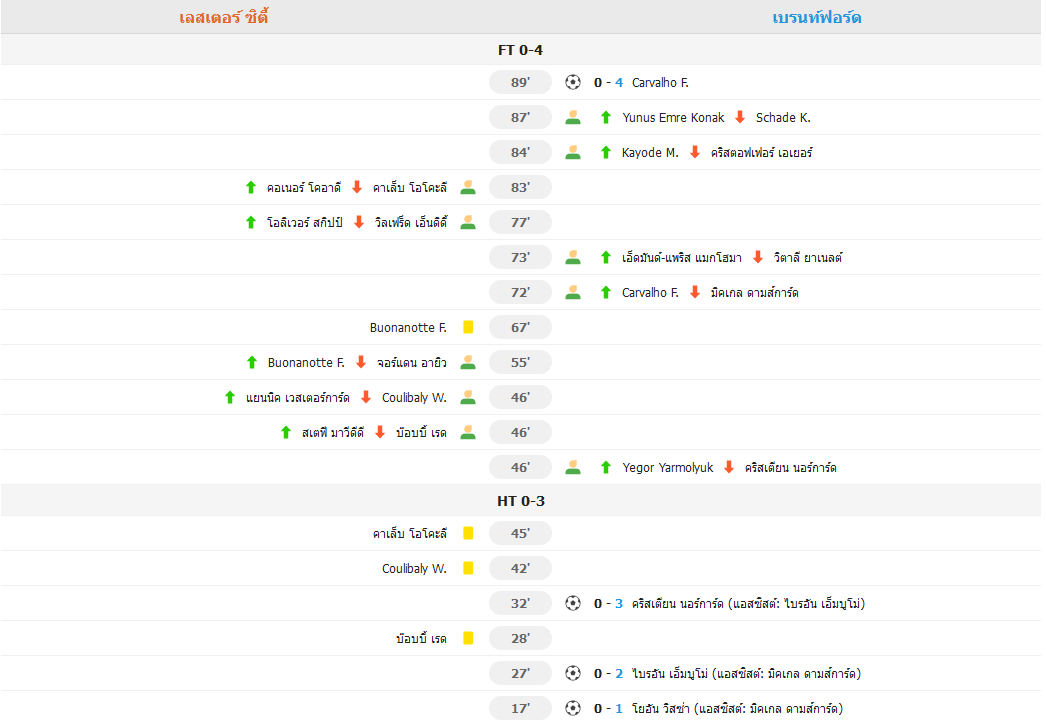The width and height of the screenshot is (1046, 722).
Task: Click the yellow card icon at 67'
Action: (x=468, y=327)
